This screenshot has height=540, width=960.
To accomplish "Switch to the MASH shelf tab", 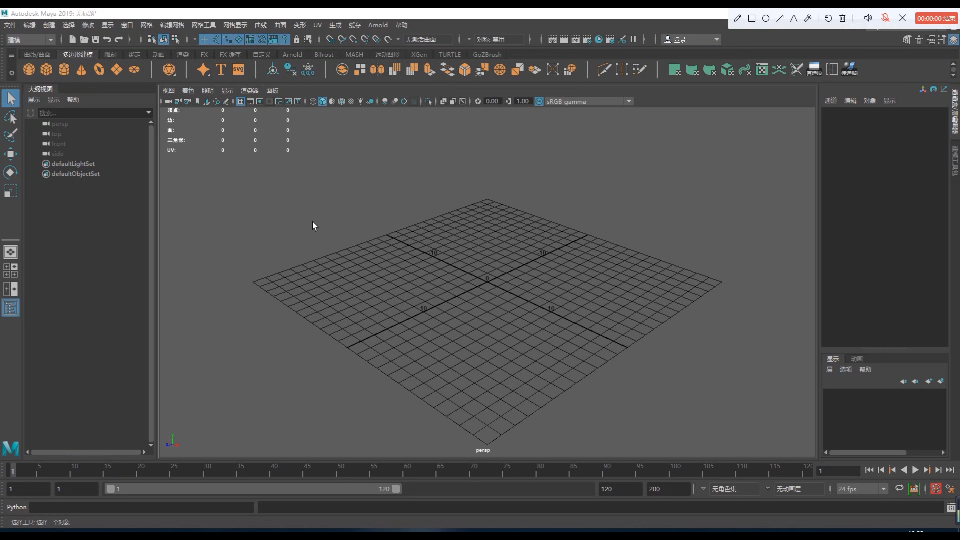I will pyautogui.click(x=354, y=54).
